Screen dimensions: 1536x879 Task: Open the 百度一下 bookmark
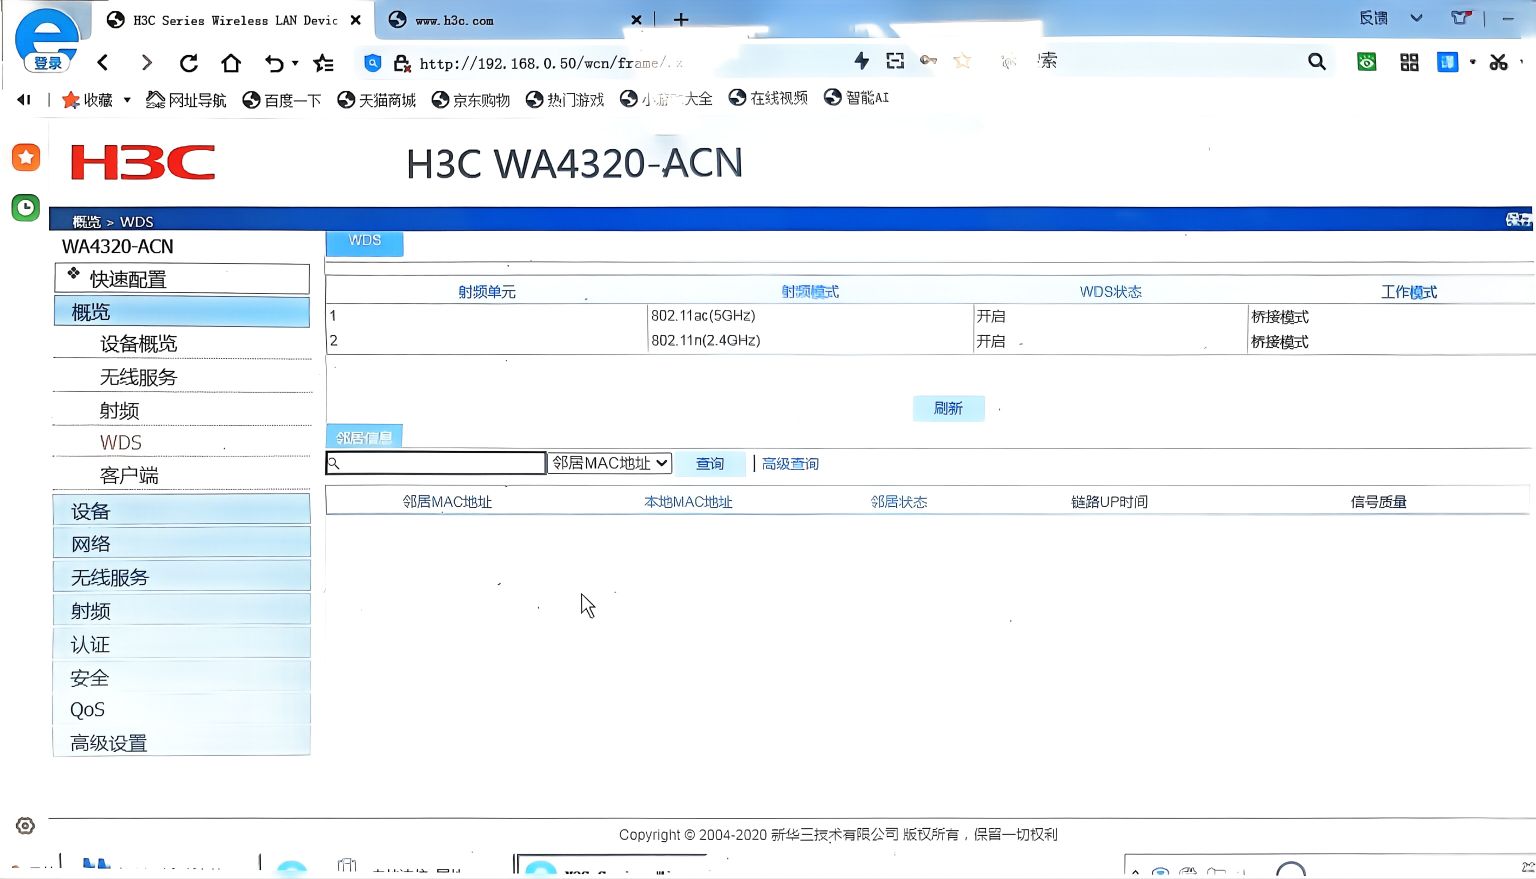tap(282, 99)
